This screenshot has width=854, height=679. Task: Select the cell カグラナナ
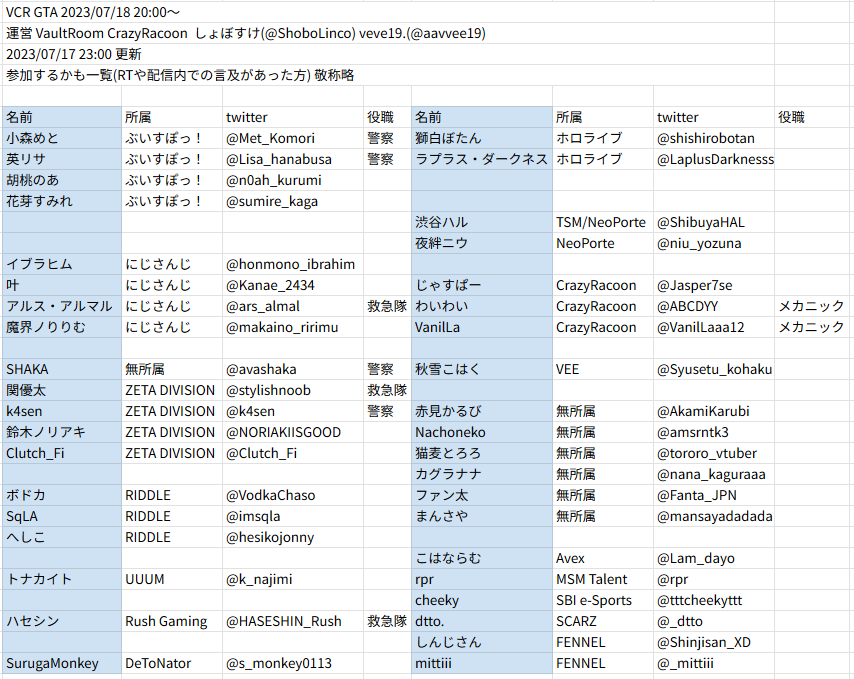(x=482, y=474)
